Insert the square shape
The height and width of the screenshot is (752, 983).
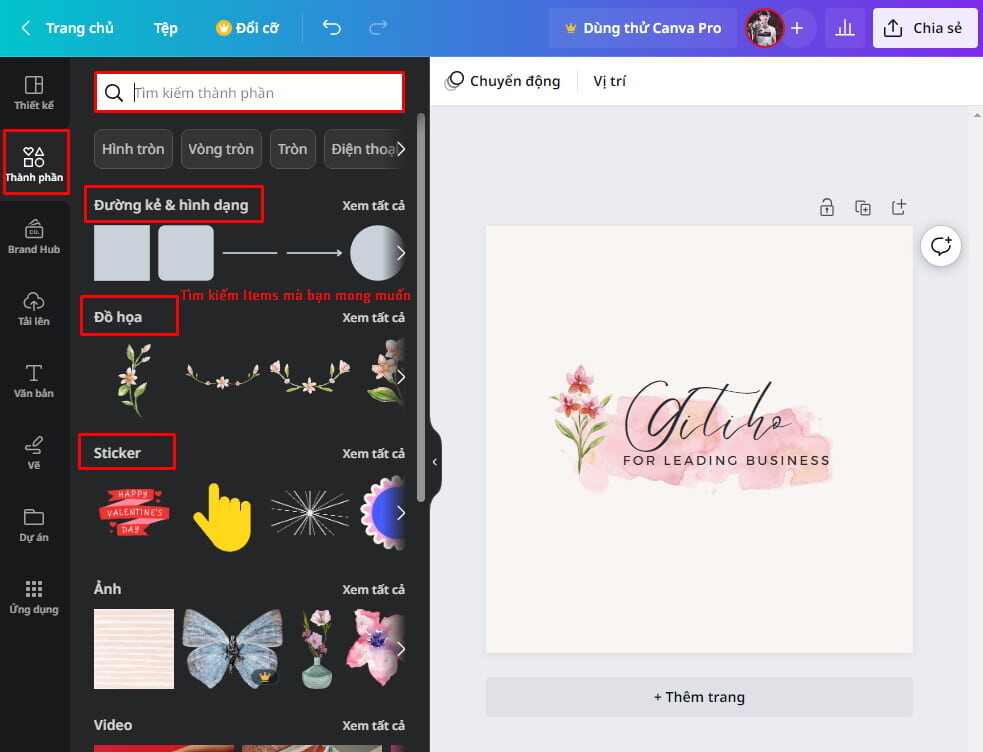click(x=122, y=253)
